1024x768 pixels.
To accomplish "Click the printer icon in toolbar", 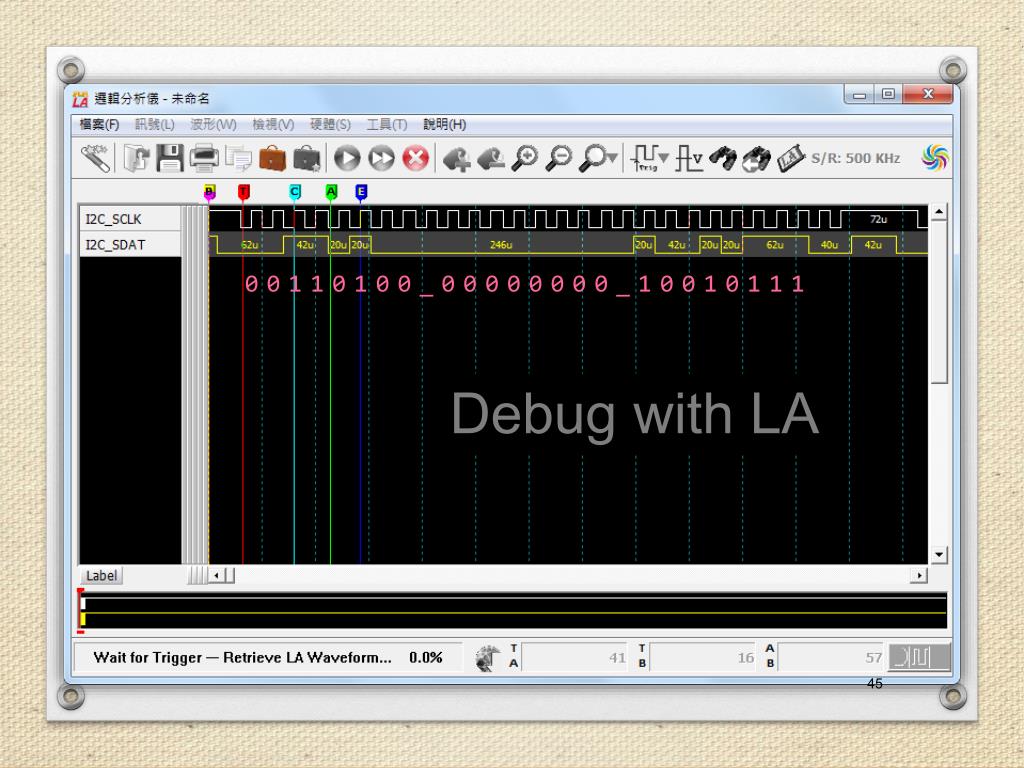I will tap(204, 158).
